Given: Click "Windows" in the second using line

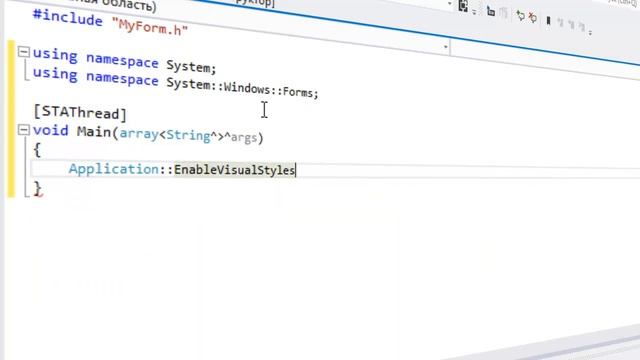Looking at the screenshot, I should tap(247, 89).
